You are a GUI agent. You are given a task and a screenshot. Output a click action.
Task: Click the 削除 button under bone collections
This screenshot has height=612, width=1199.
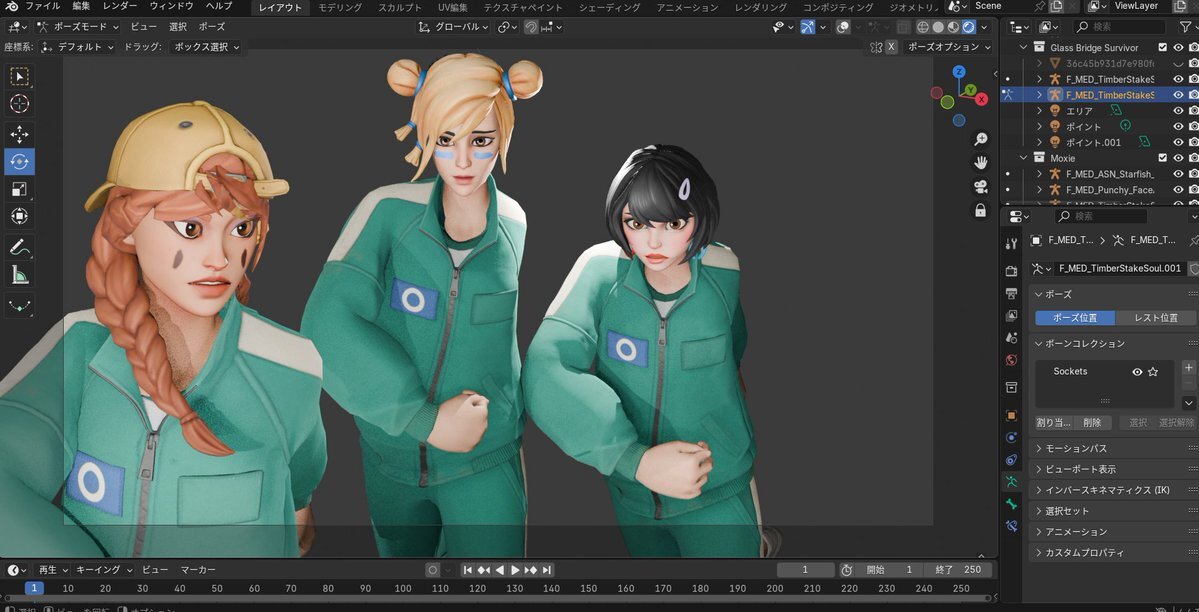click(x=1093, y=422)
